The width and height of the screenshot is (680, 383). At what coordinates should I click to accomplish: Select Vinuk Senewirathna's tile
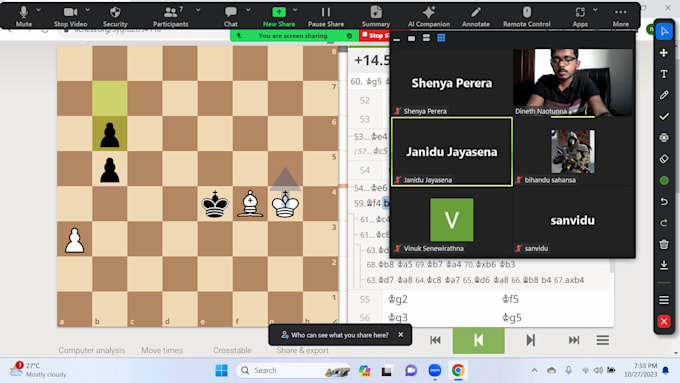pos(451,220)
